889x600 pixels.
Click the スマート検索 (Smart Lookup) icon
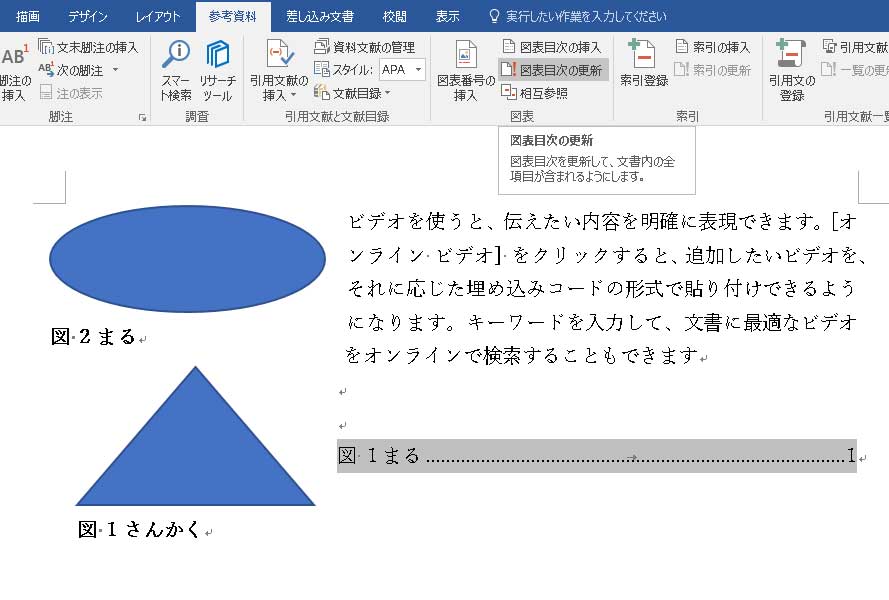(x=176, y=70)
